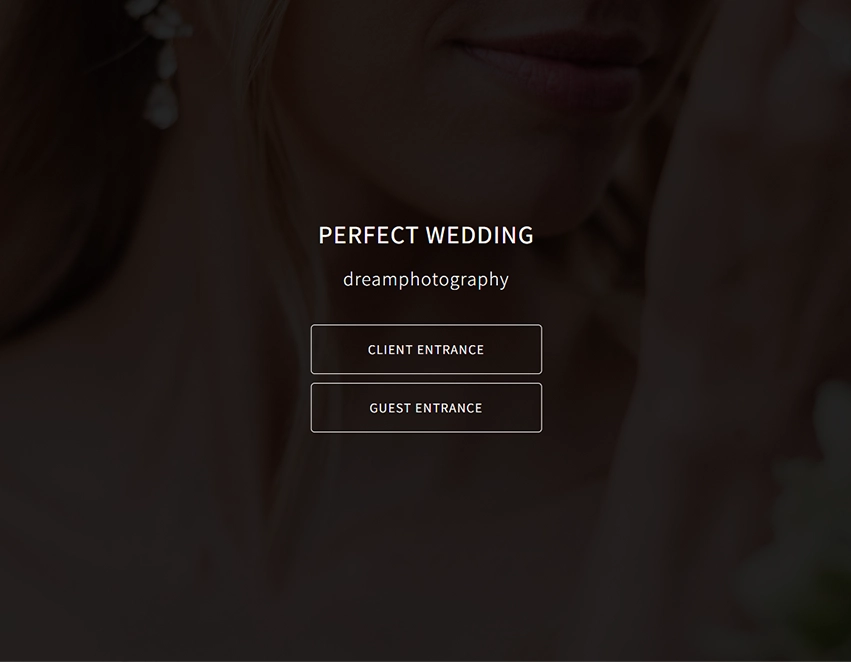
Task: Select the CLIENT ENTRANCE label text
Action: click(x=426, y=349)
